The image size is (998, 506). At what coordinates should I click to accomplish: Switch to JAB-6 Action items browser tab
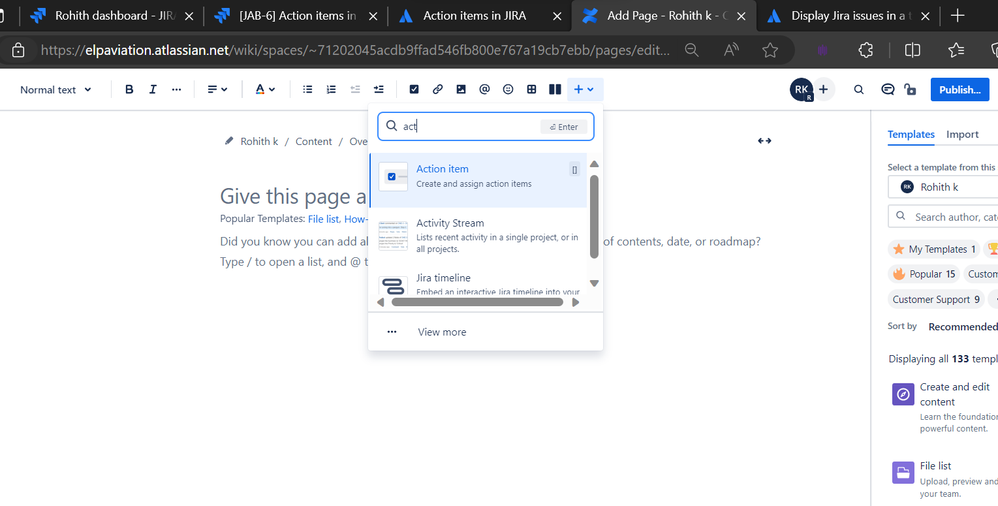296,16
